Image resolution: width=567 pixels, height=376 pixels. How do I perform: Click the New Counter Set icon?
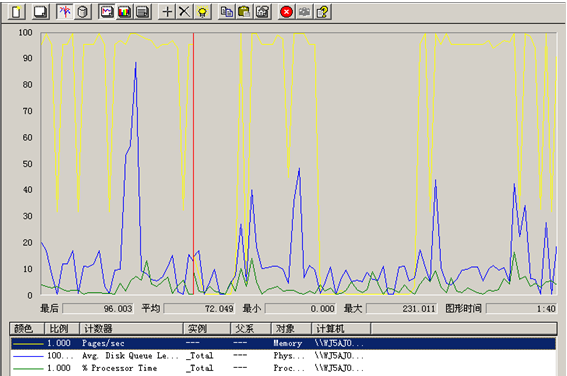(17, 12)
